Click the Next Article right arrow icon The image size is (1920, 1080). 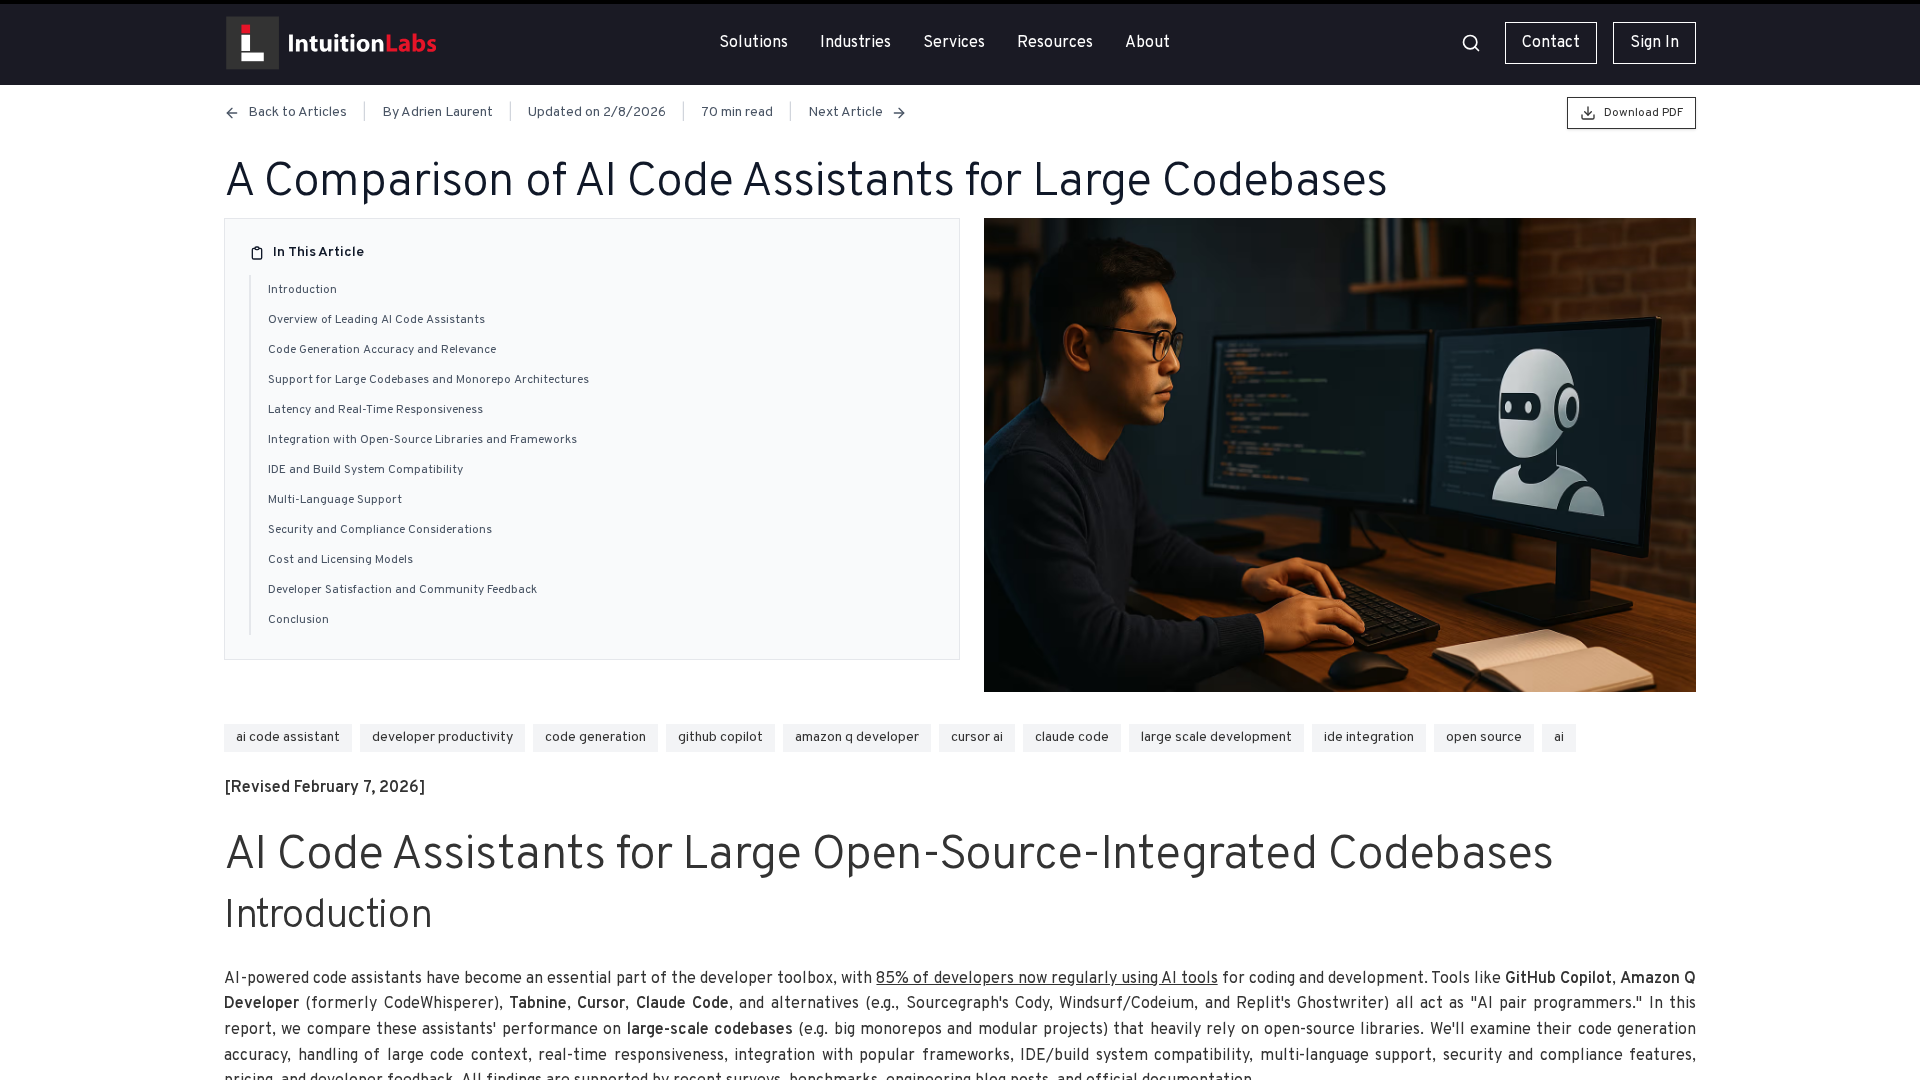click(899, 113)
